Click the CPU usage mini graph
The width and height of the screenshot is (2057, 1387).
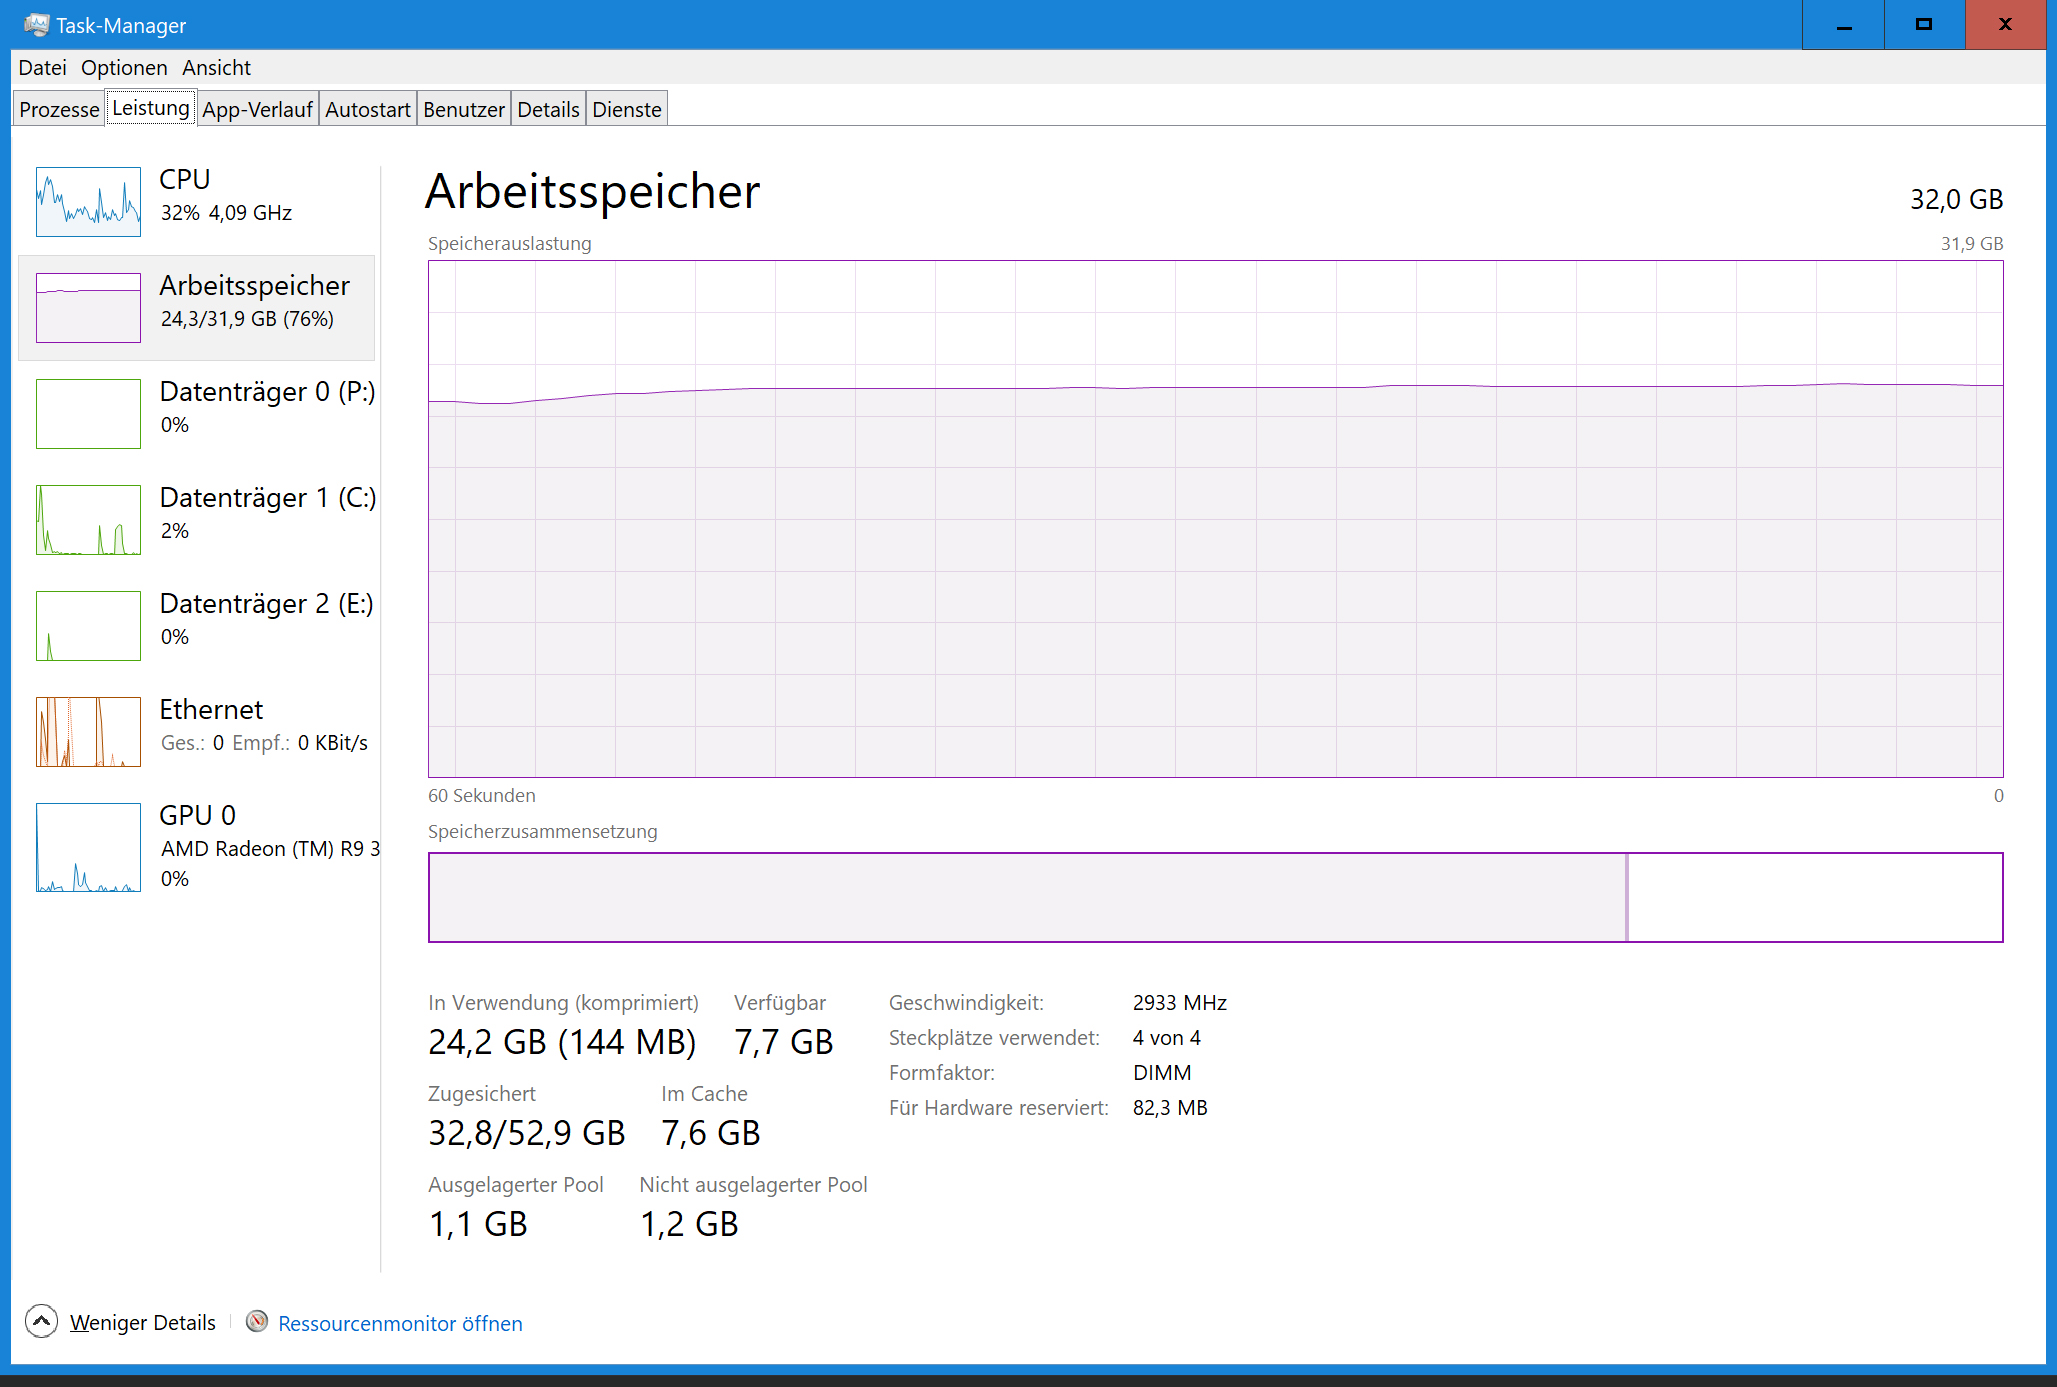(88, 202)
